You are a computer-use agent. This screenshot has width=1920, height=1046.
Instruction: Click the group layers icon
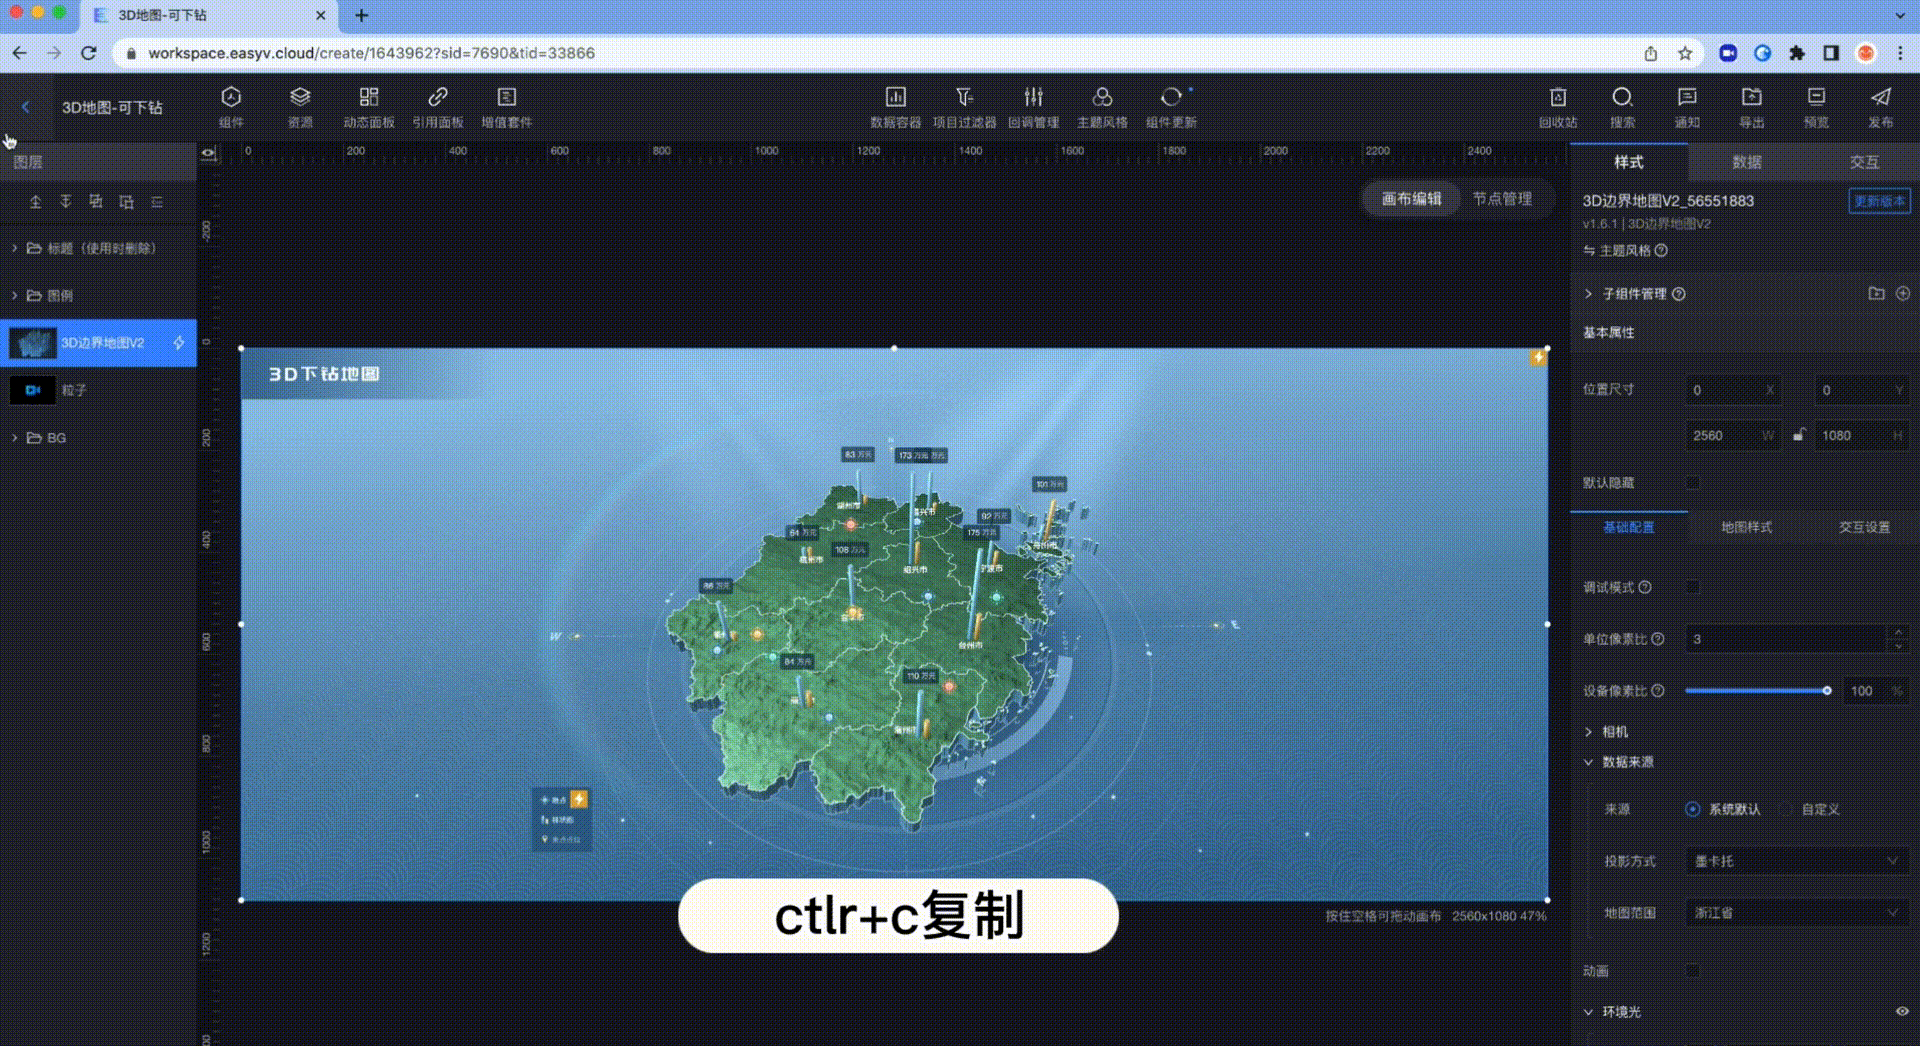[96, 202]
